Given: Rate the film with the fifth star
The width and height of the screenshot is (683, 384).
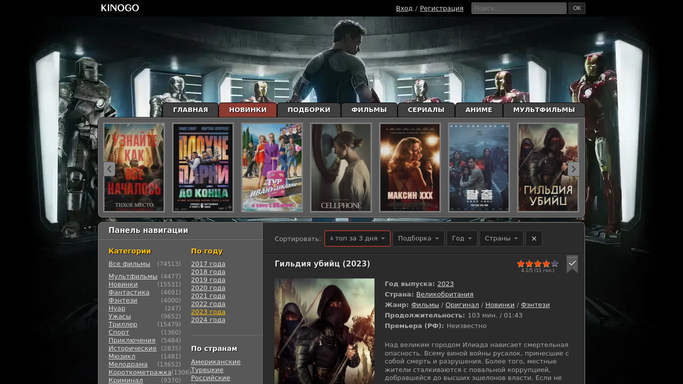Looking at the screenshot, I should pyautogui.click(x=555, y=264).
